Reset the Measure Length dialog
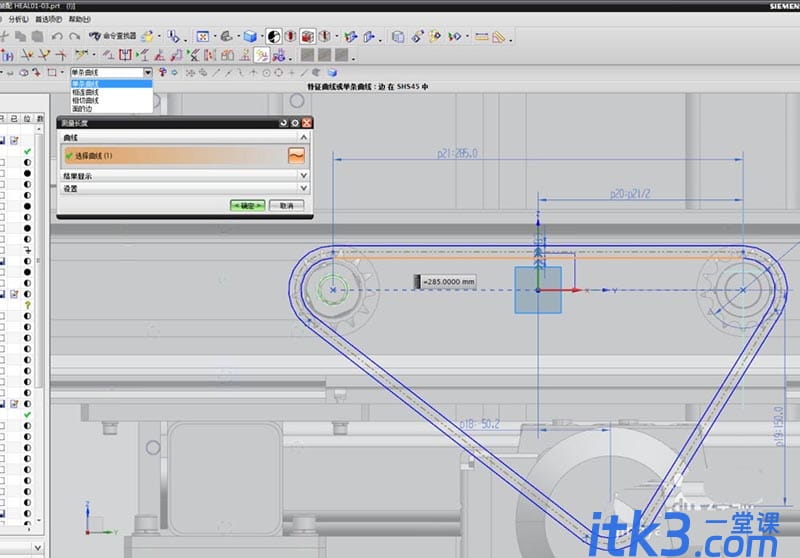Viewport: 800px width, 558px height. 284,123
